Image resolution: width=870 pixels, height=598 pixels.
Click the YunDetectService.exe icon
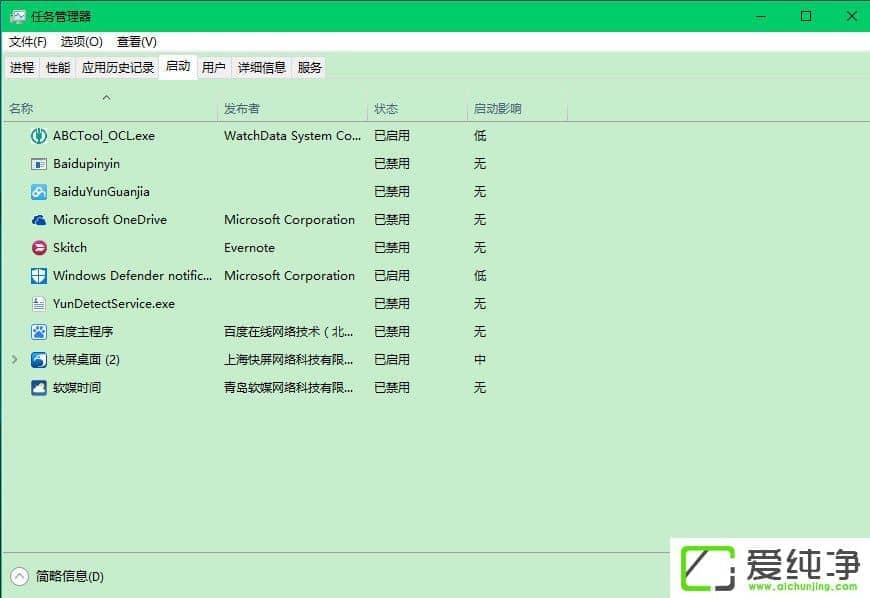point(38,304)
